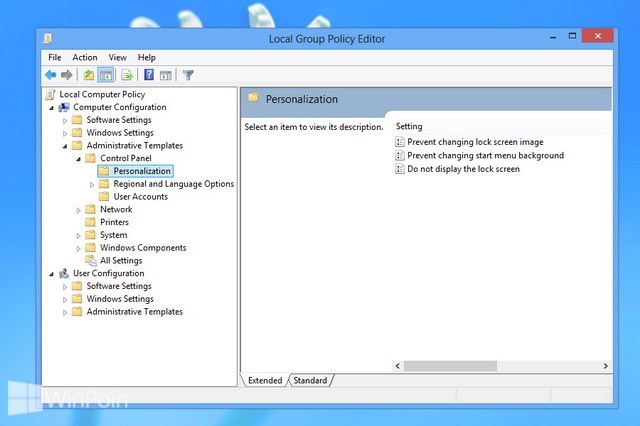Open Help via blue question mark icon
Image resolution: width=640 pixels, height=426 pixels.
pos(149,75)
